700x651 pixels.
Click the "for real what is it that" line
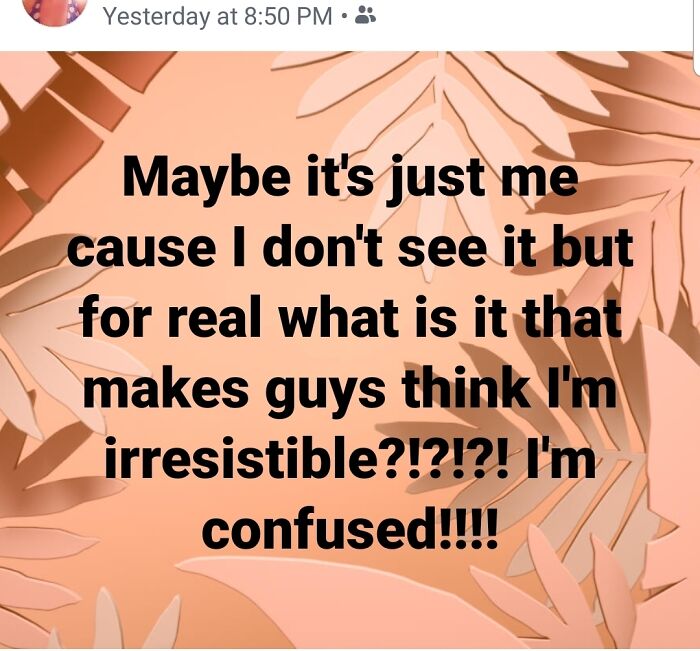349,319
